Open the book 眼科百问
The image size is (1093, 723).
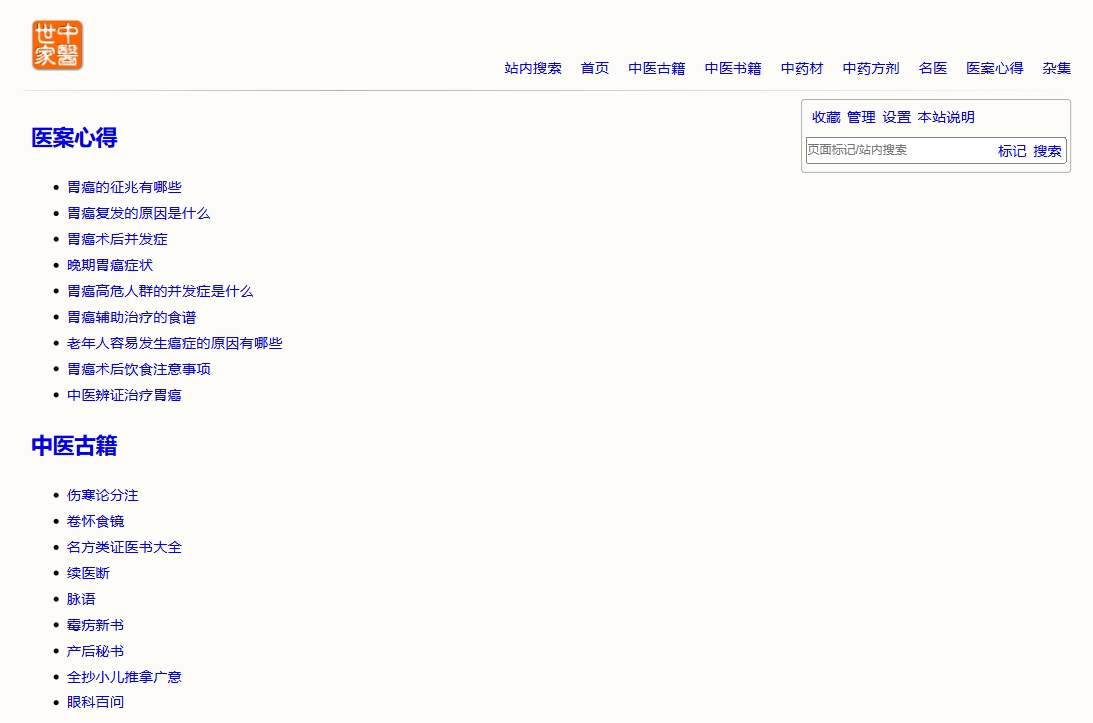[95, 702]
